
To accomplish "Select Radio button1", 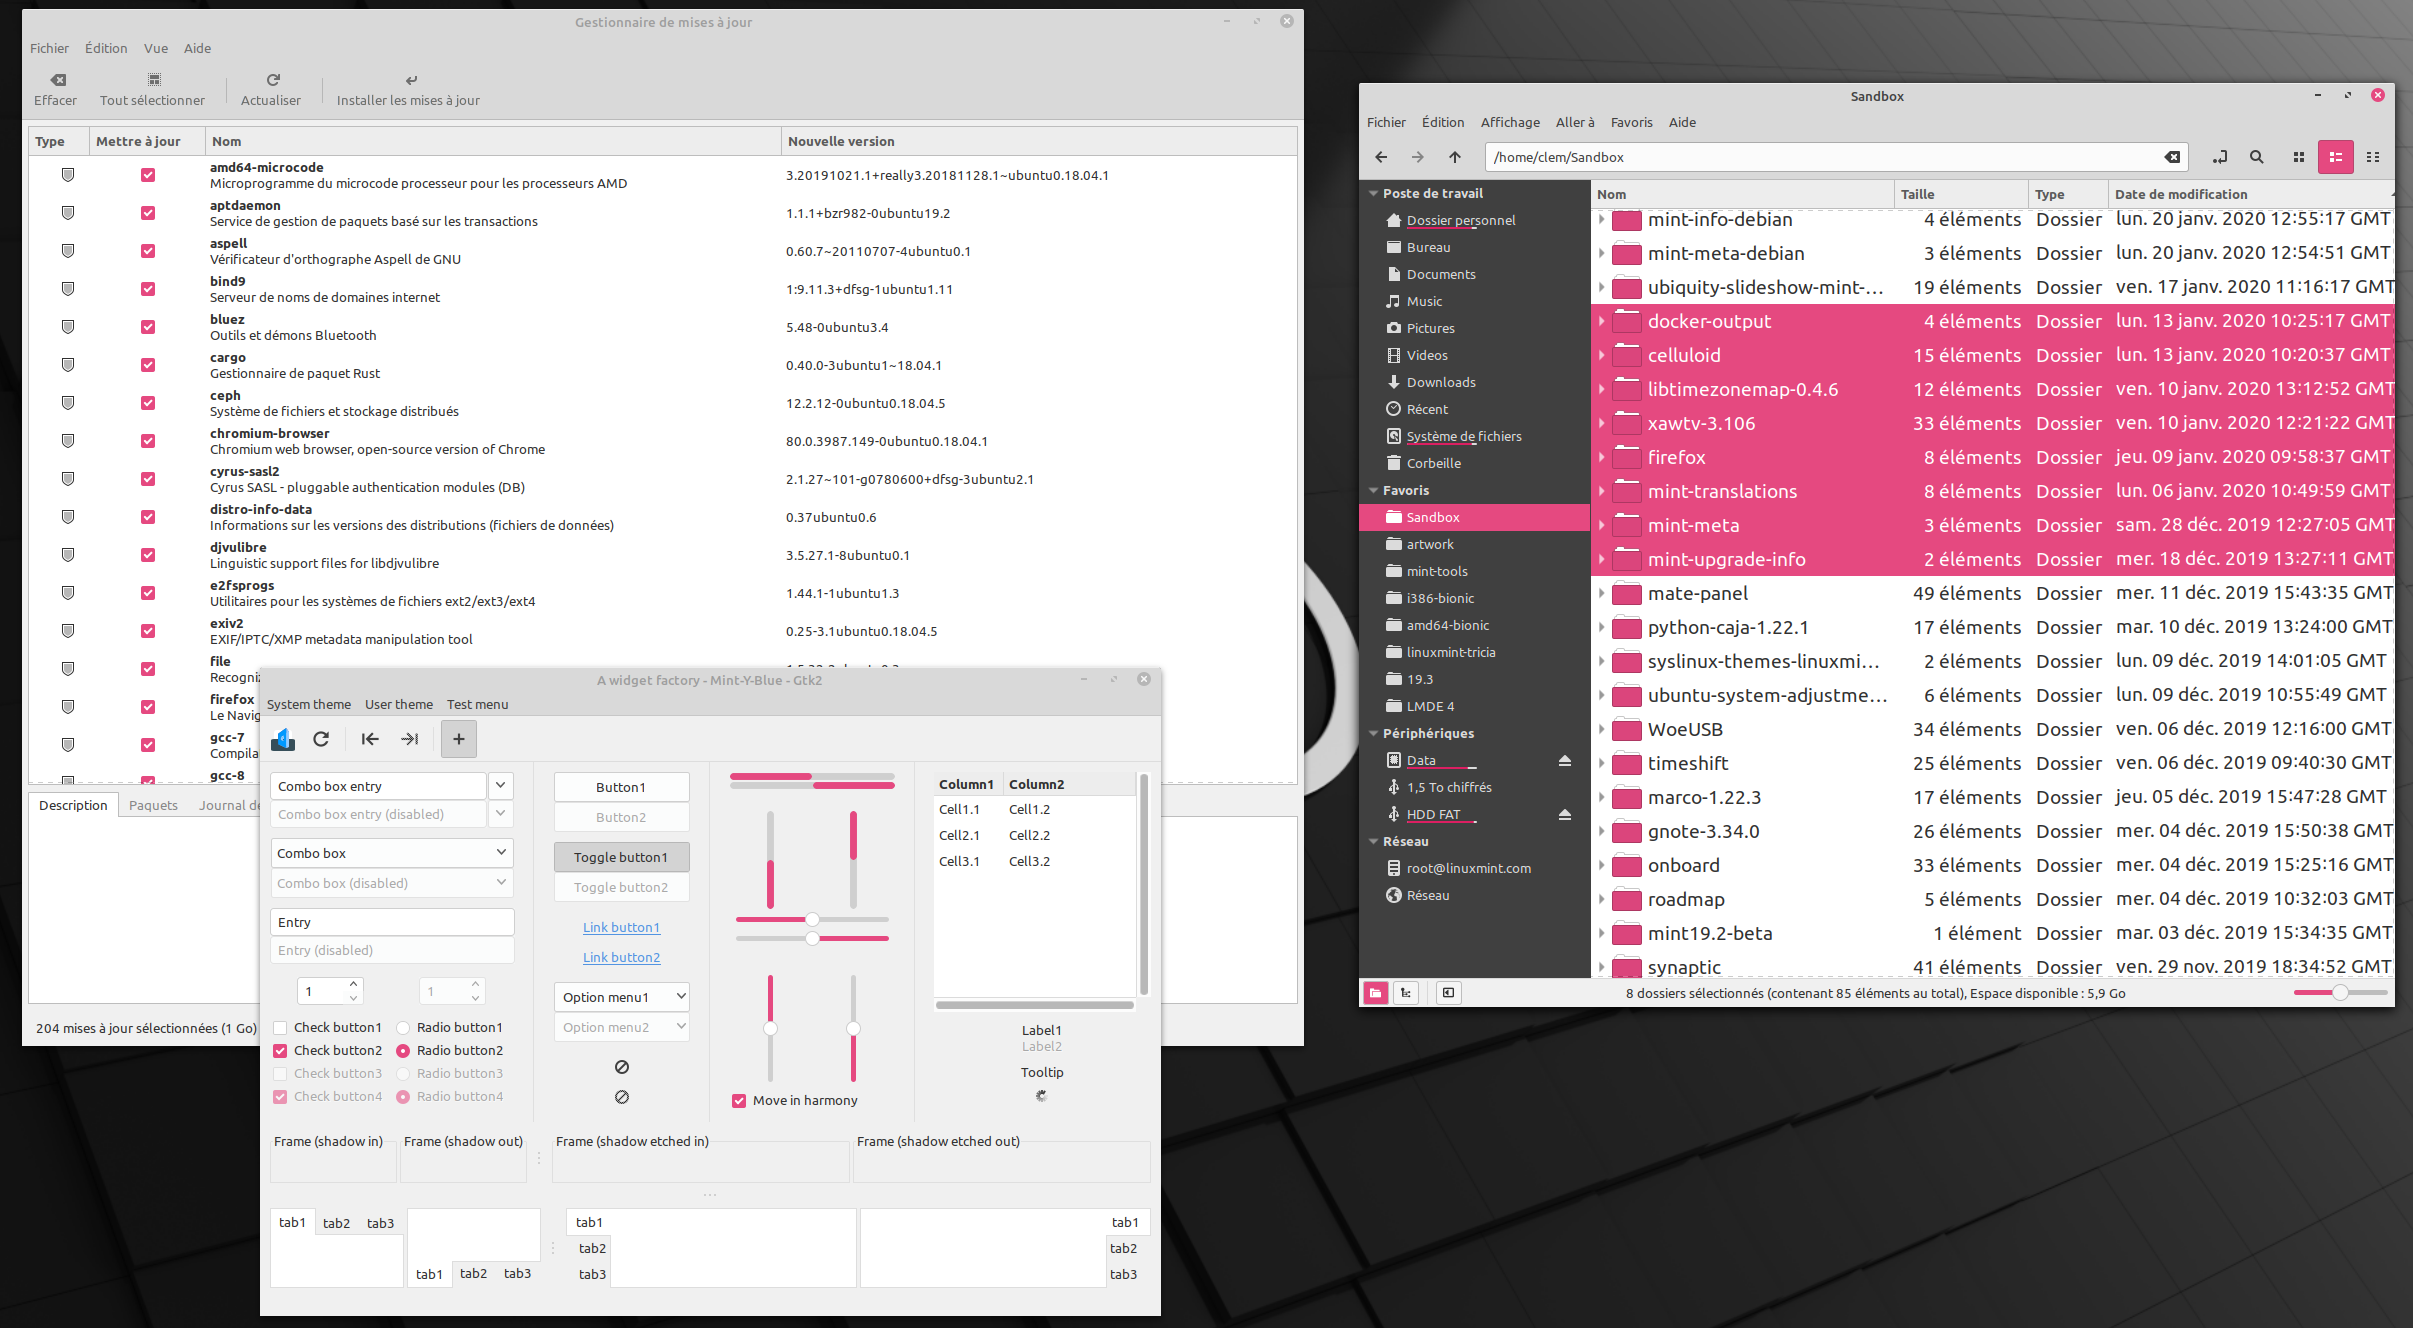I will pos(404,1027).
